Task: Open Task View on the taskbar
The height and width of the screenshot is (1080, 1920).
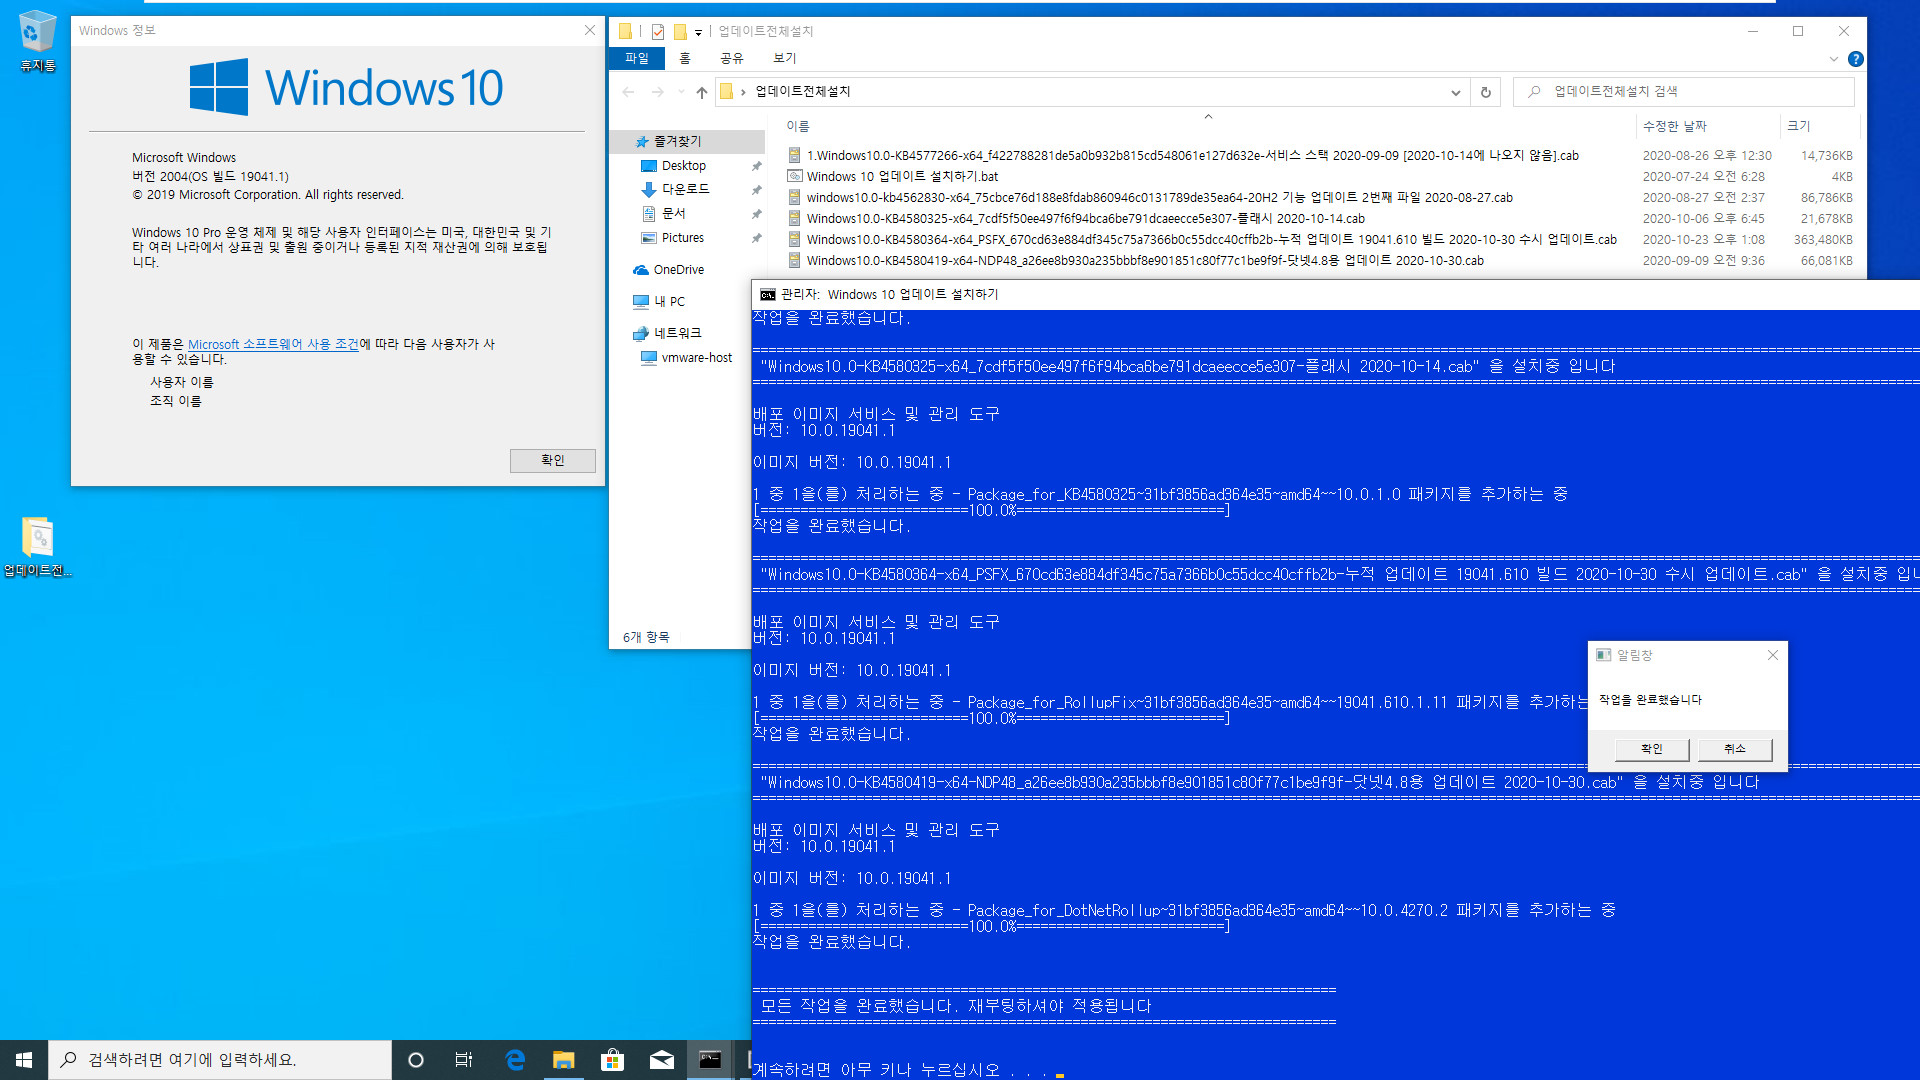Action: pyautogui.click(x=464, y=1060)
